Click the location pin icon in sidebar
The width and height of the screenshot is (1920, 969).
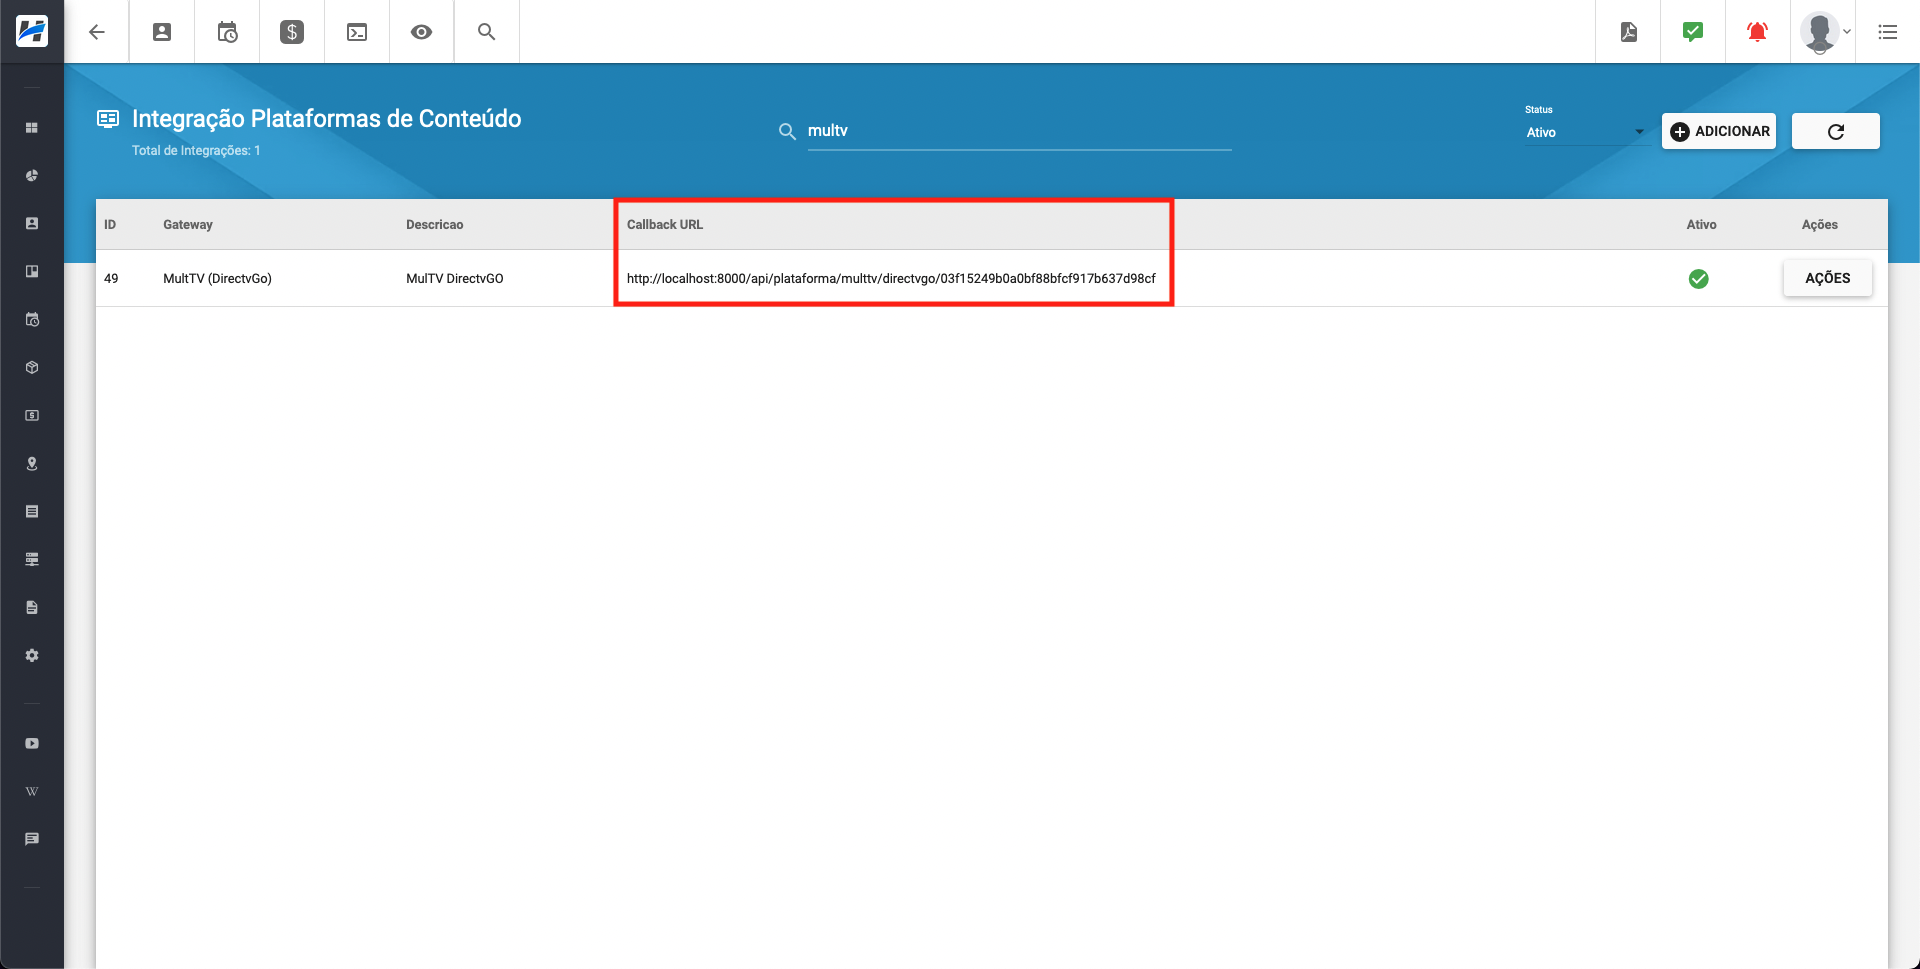pyautogui.click(x=31, y=463)
